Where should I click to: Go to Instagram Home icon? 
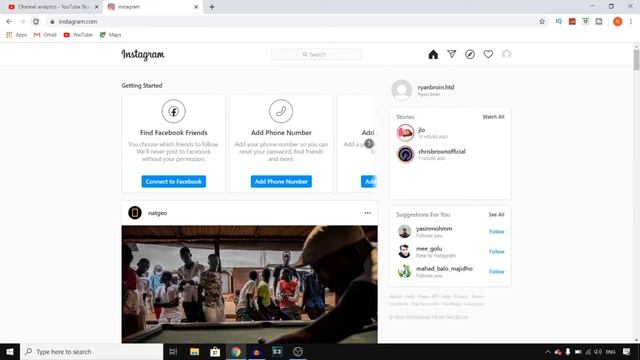(x=433, y=54)
